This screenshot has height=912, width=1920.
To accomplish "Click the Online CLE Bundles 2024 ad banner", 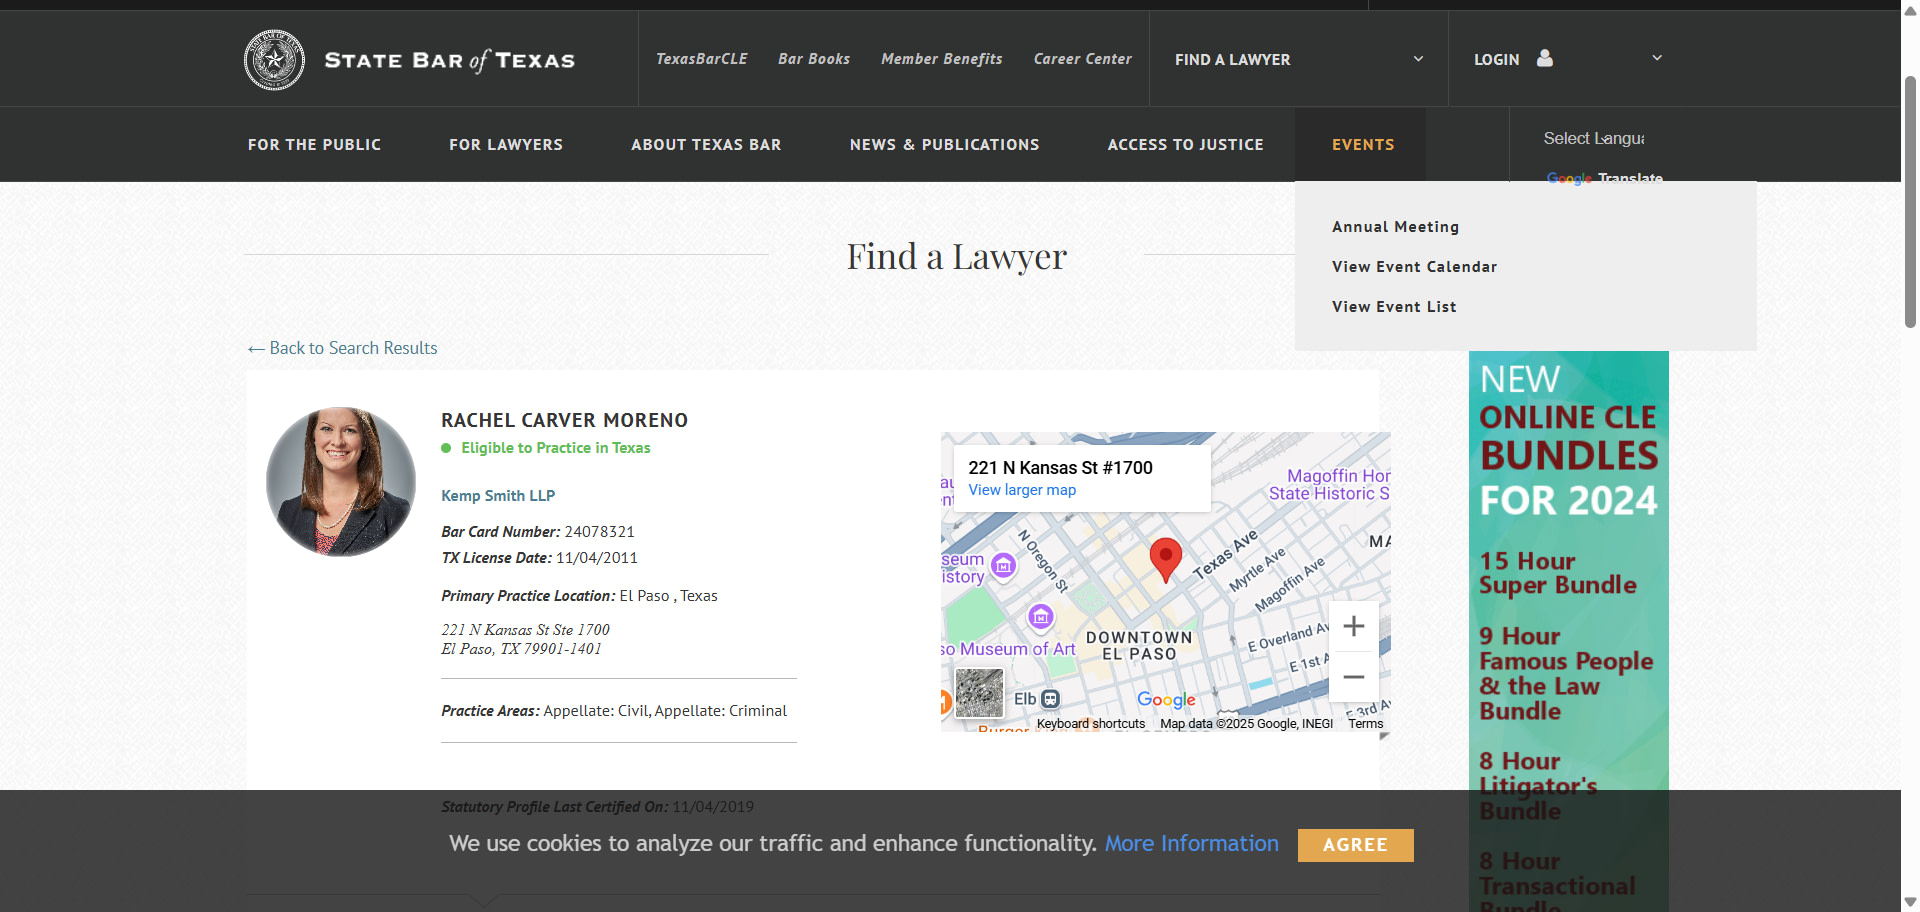I will [1569, 631].
